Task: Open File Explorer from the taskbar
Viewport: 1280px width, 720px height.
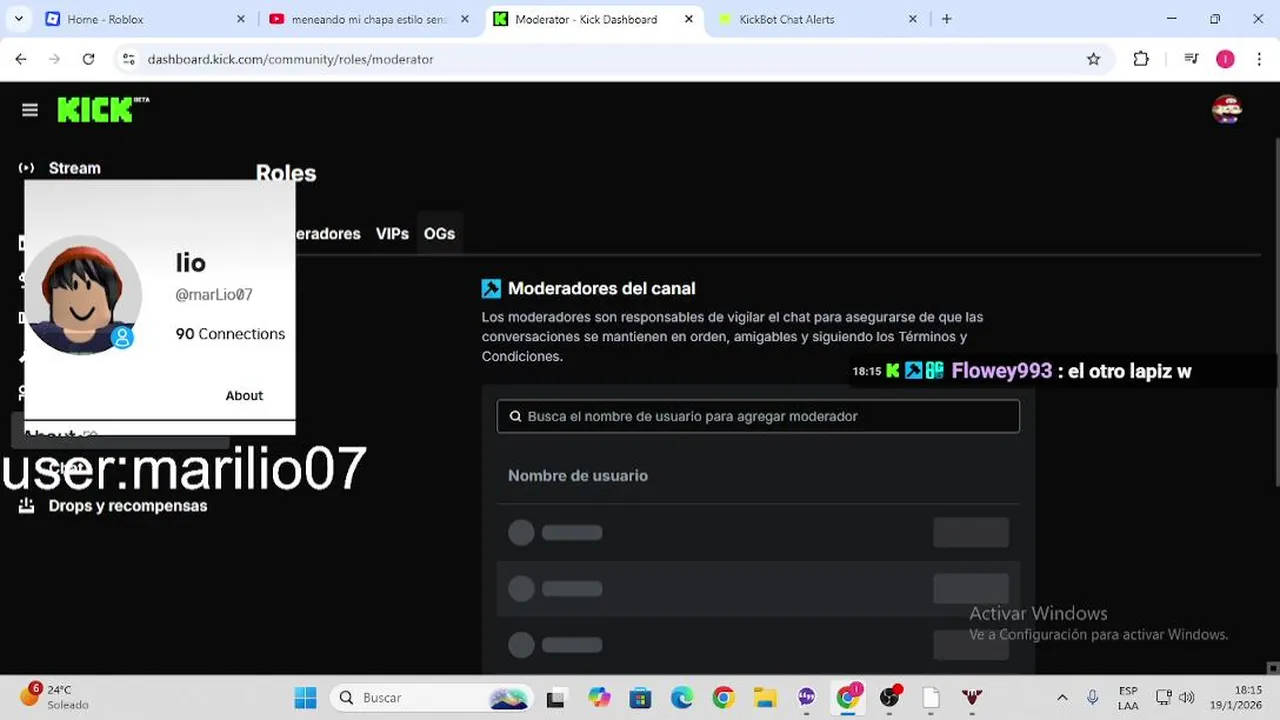Action: 765,698
